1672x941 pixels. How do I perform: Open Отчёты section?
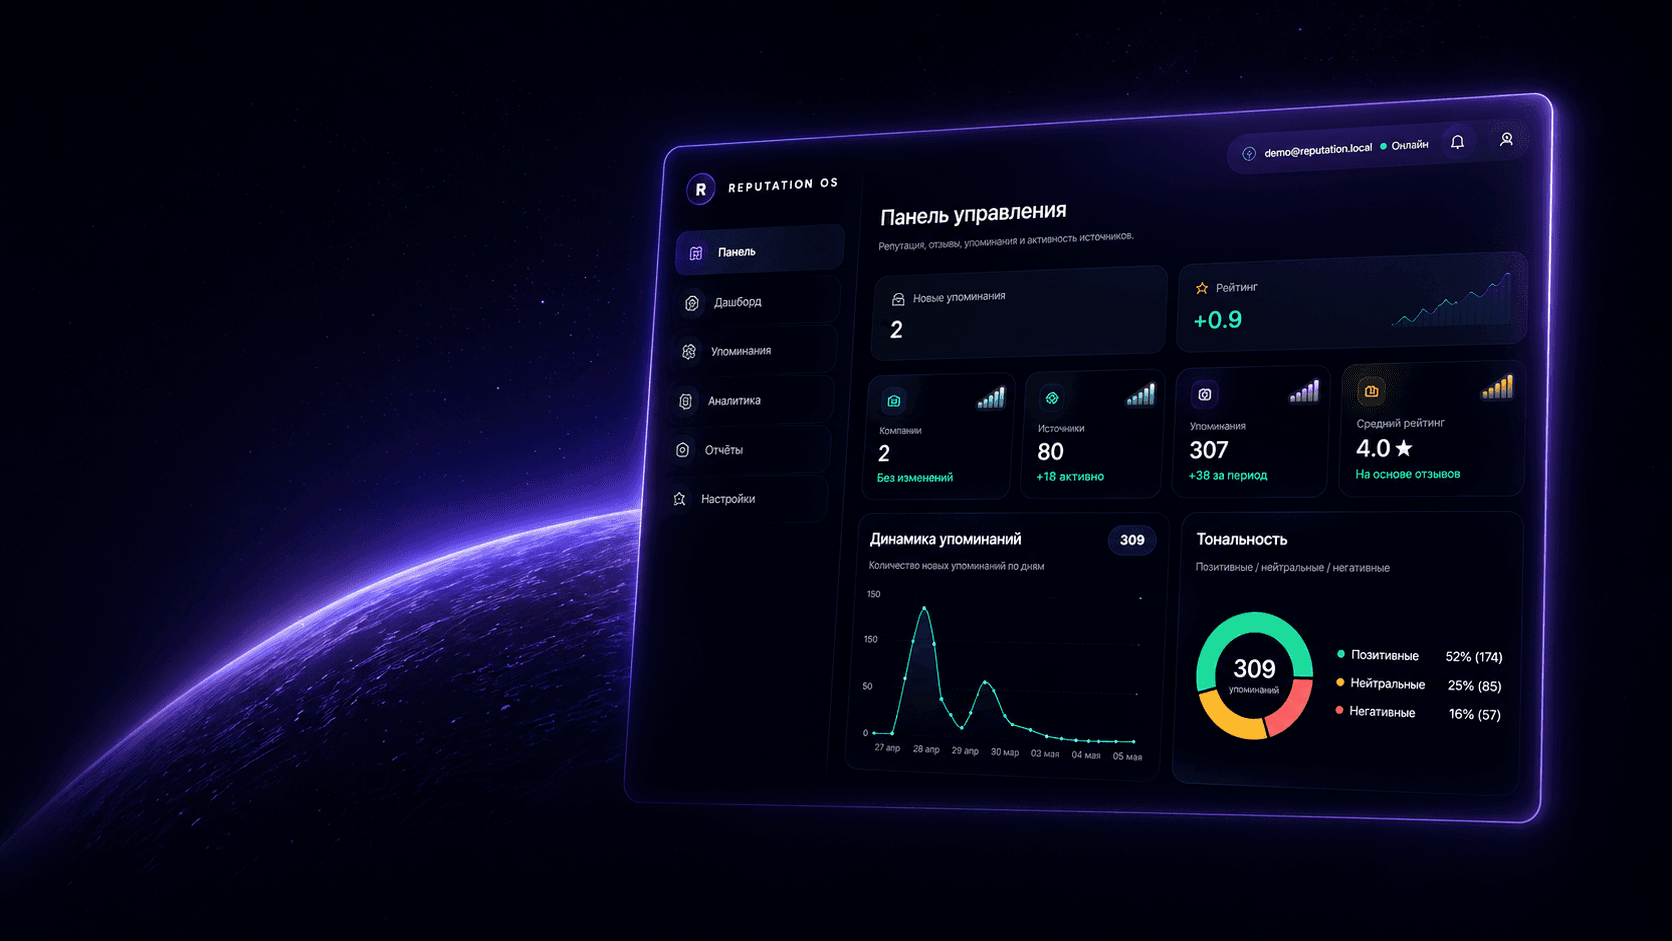click(x=748, y=449)
